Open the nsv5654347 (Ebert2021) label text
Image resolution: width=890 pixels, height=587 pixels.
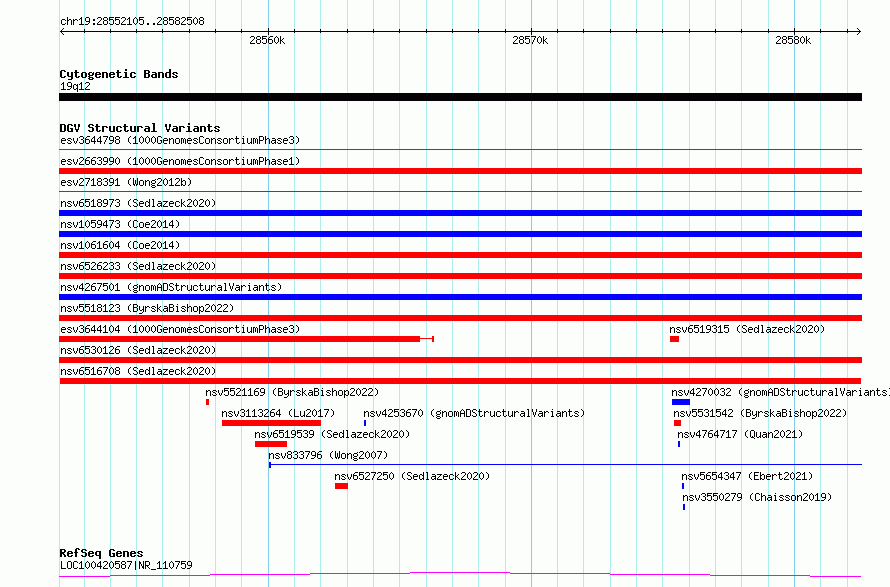(747, 476)
